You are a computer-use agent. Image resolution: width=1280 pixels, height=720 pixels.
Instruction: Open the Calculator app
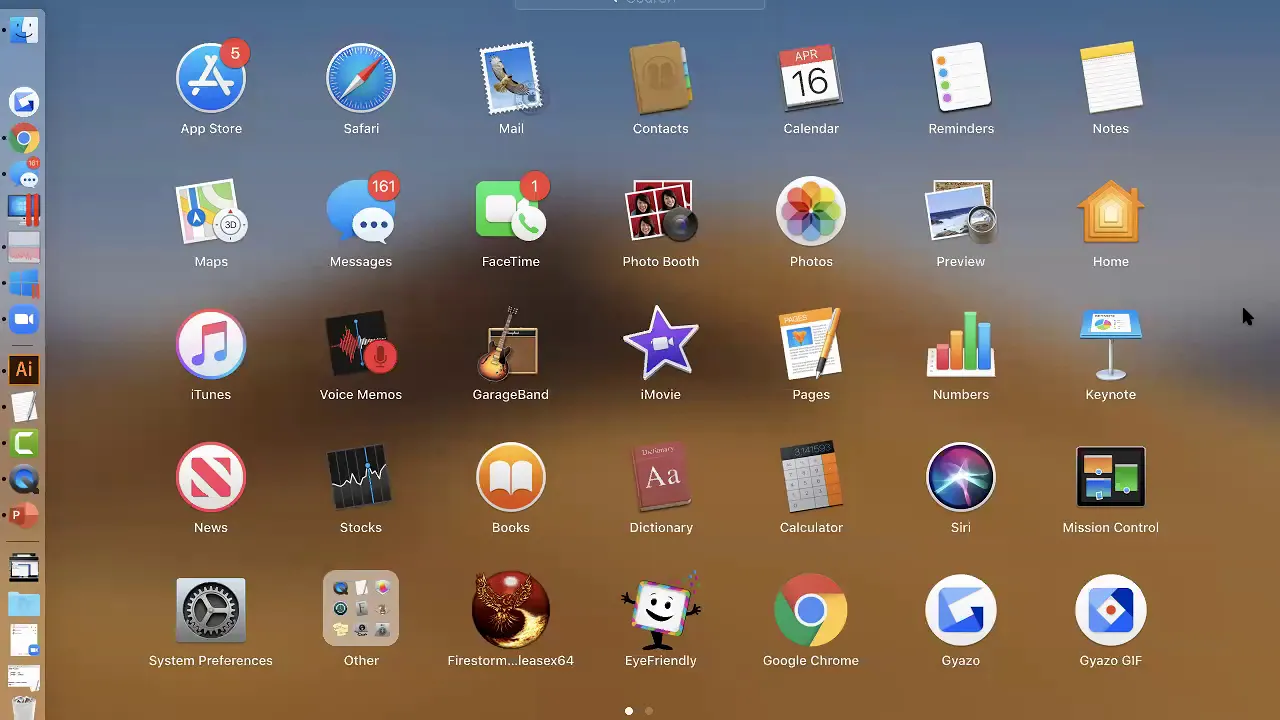pyautogui.click(x=811, y=477)
